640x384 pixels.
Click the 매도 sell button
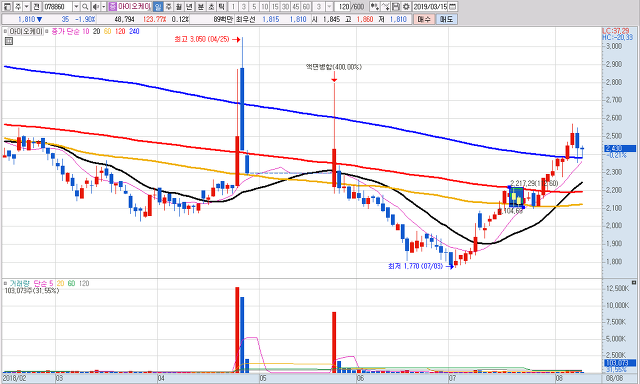[447, 19]
